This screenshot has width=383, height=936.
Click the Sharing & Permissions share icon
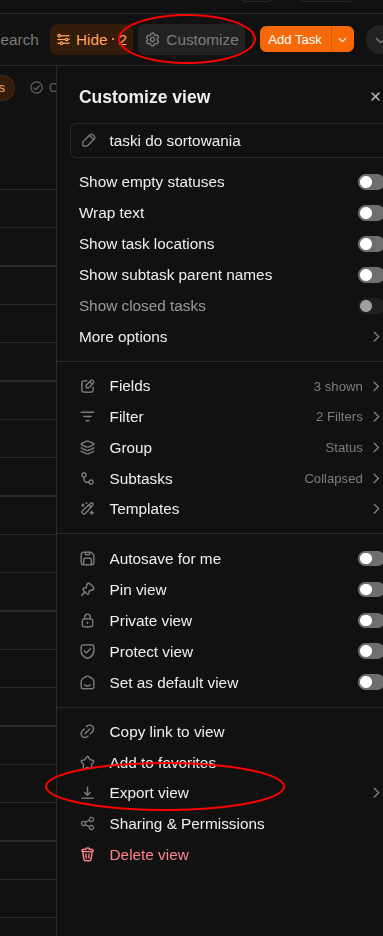click(88, 824)
